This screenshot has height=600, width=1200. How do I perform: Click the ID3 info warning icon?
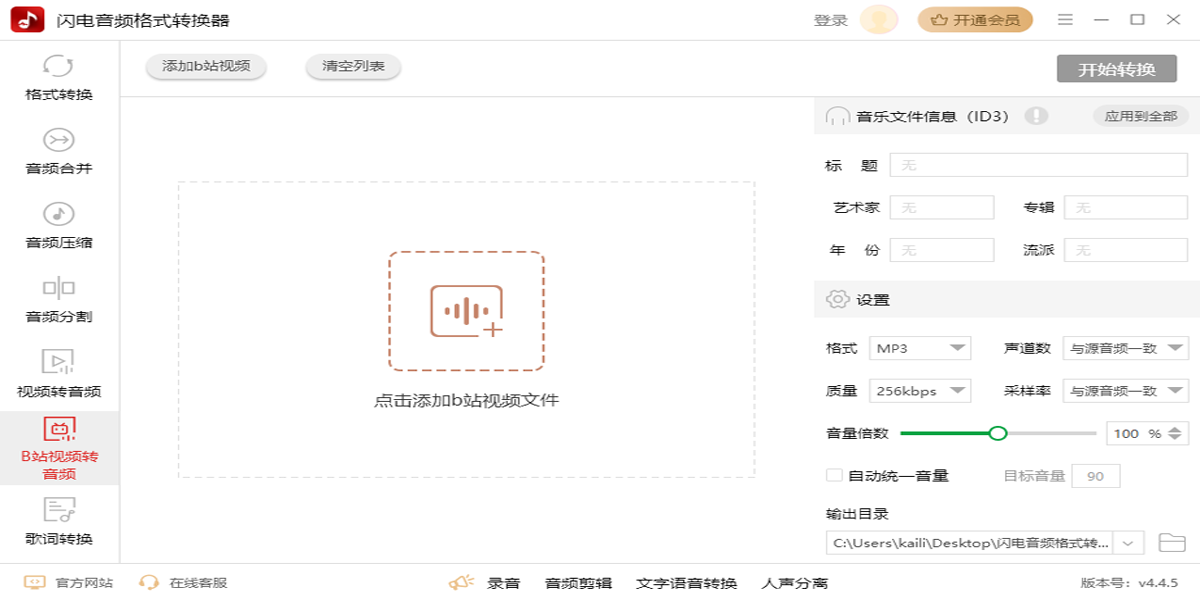click(x=1036, y=116)
